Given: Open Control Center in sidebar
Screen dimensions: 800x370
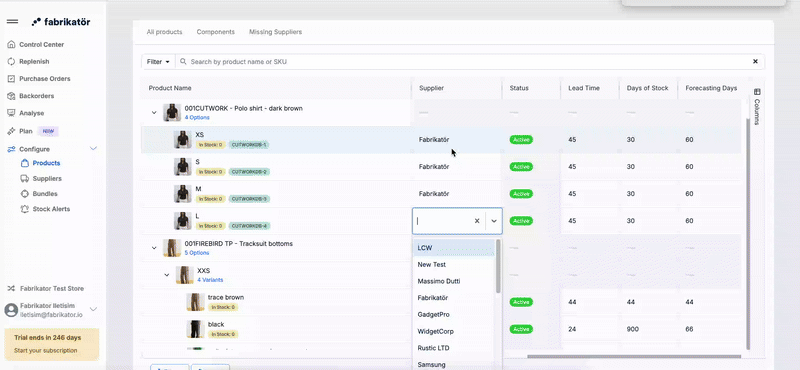Looking at the screenshot, I should point(41,44).
